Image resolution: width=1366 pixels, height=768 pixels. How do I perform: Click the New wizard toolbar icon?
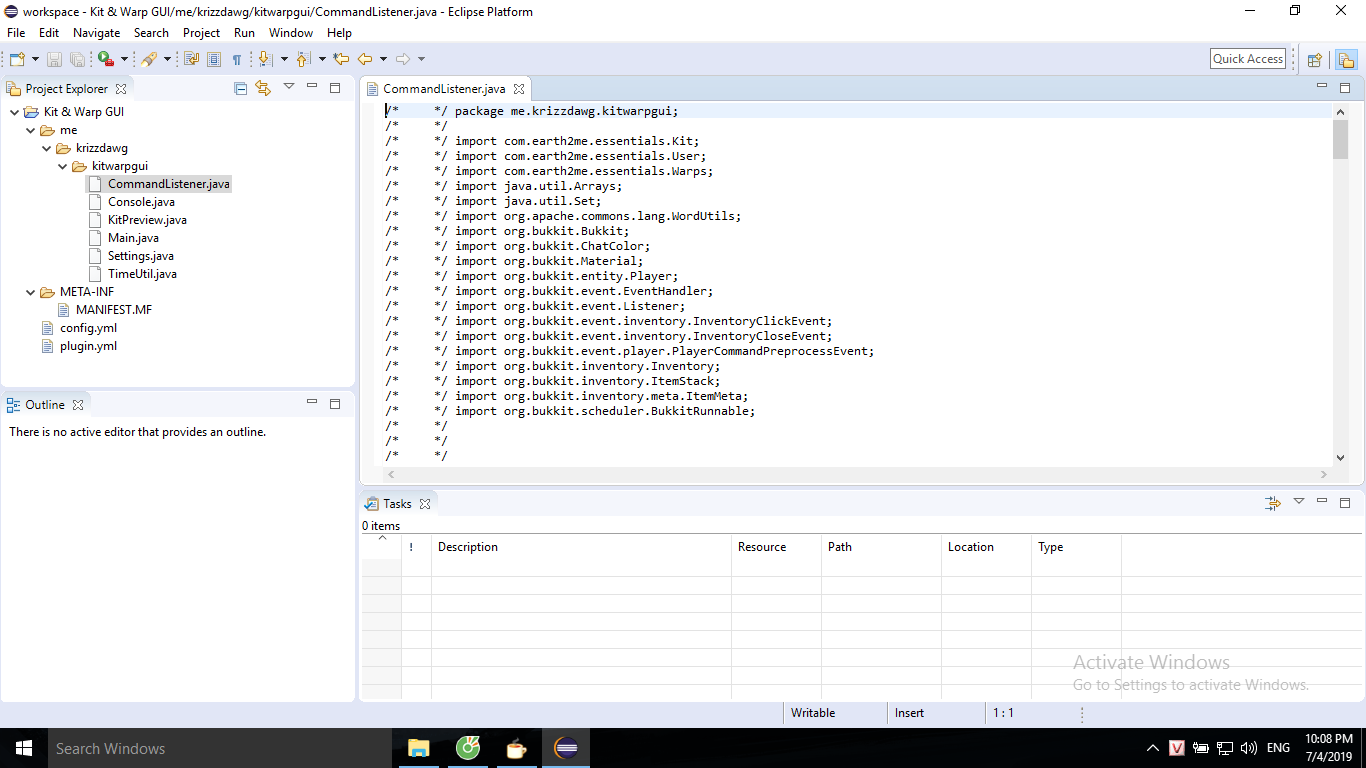[x=17, y=59]
